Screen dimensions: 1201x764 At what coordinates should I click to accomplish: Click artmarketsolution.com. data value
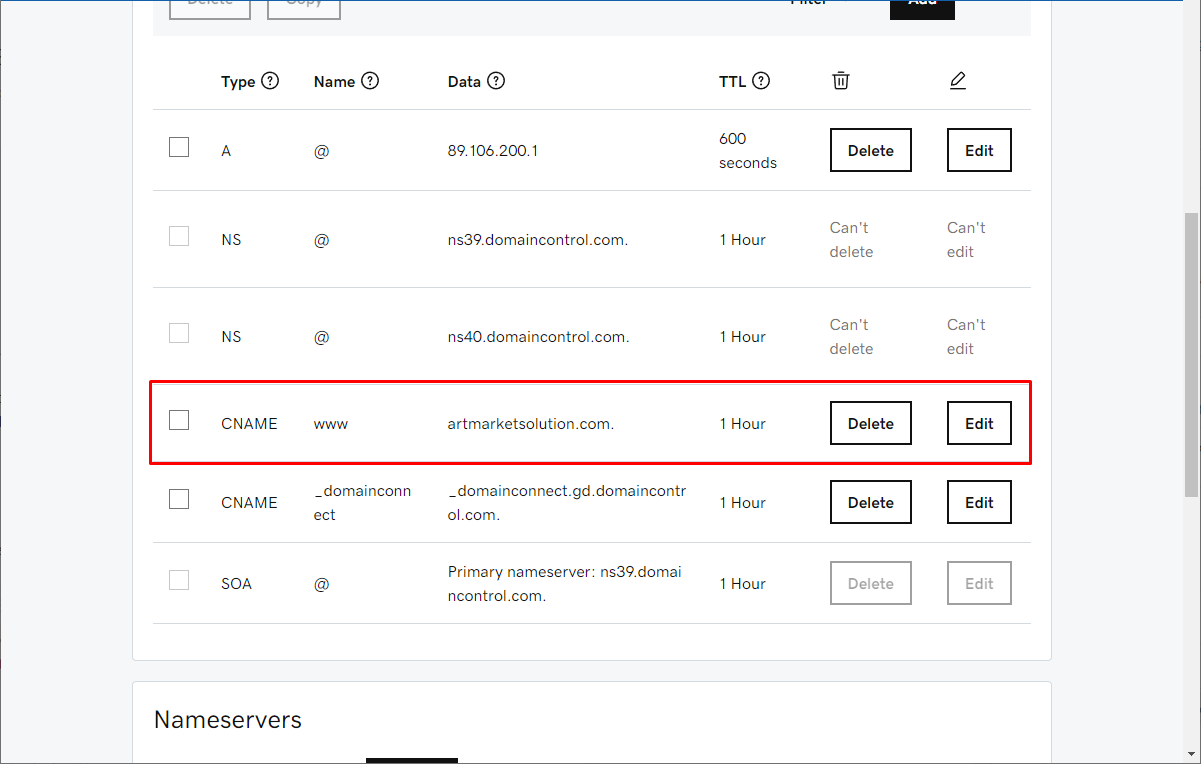(530, 424)
